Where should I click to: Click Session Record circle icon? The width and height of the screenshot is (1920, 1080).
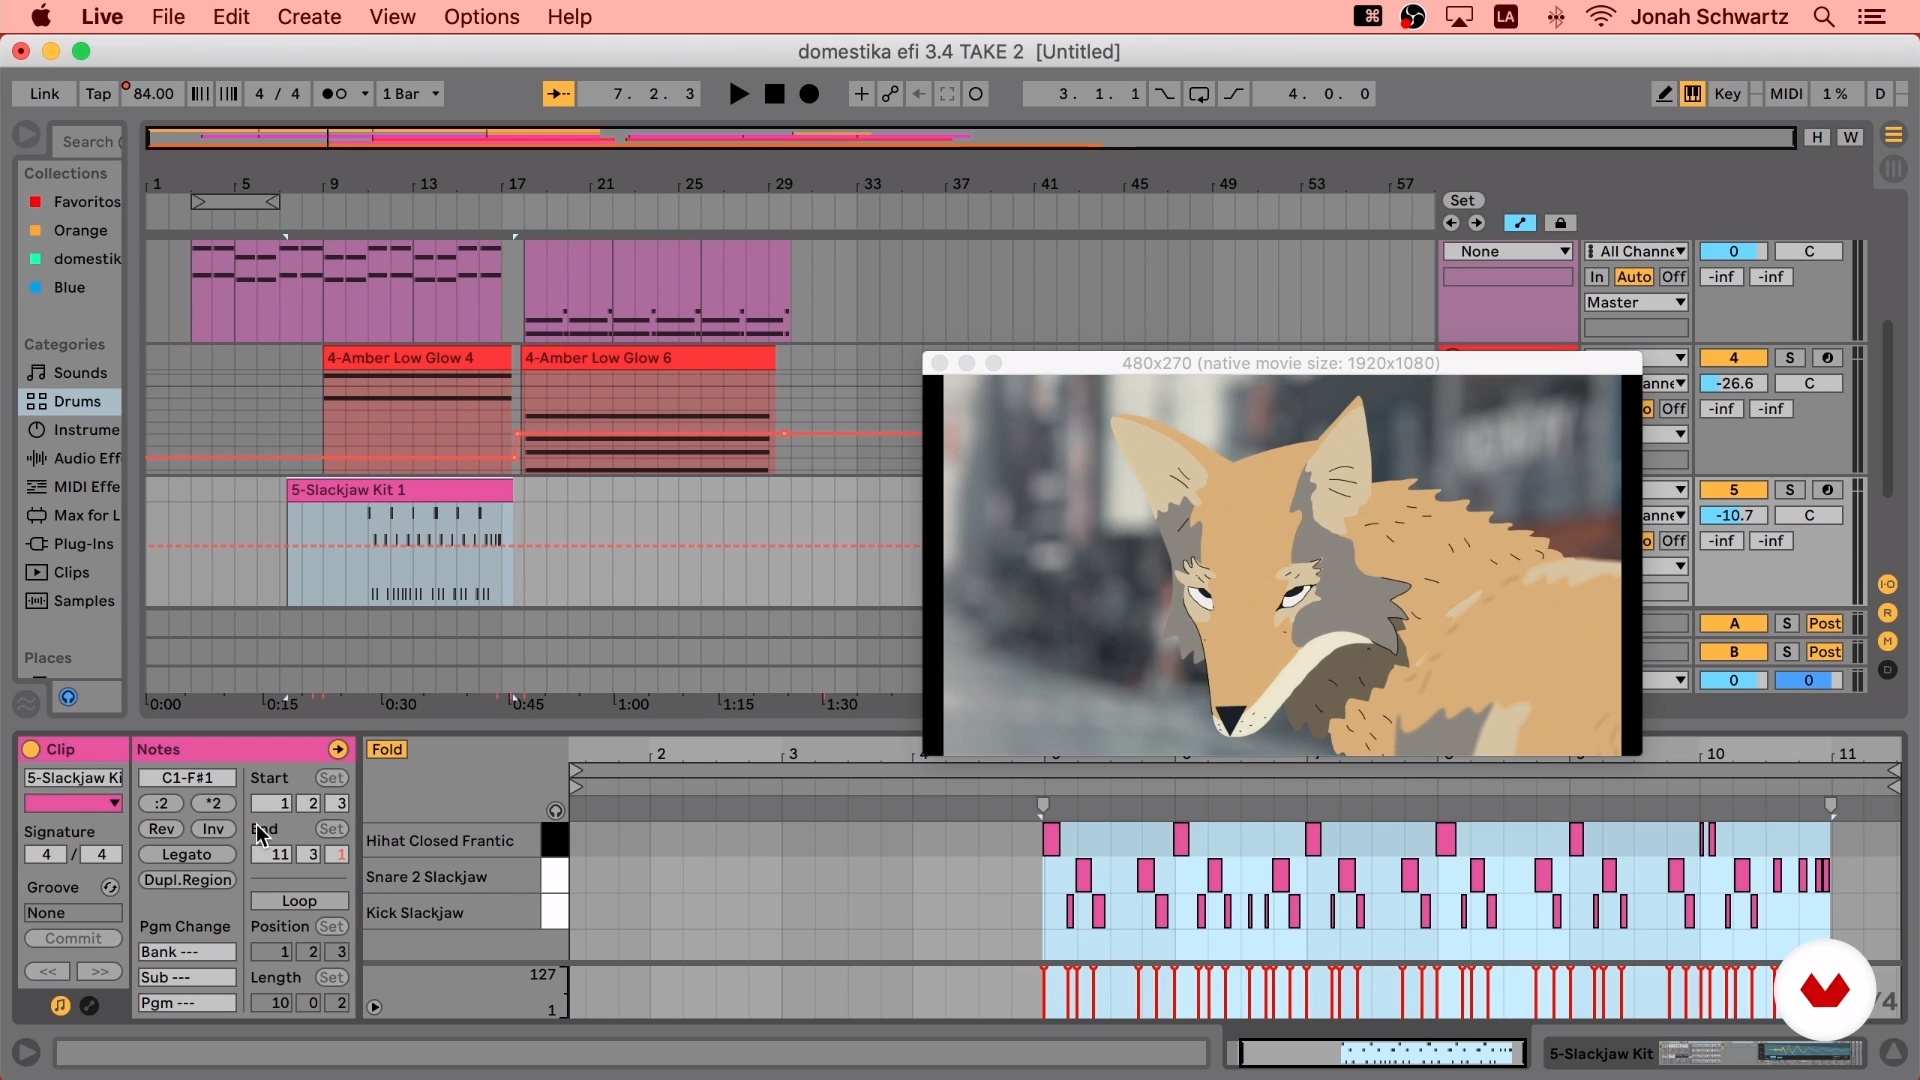point(976,94)
